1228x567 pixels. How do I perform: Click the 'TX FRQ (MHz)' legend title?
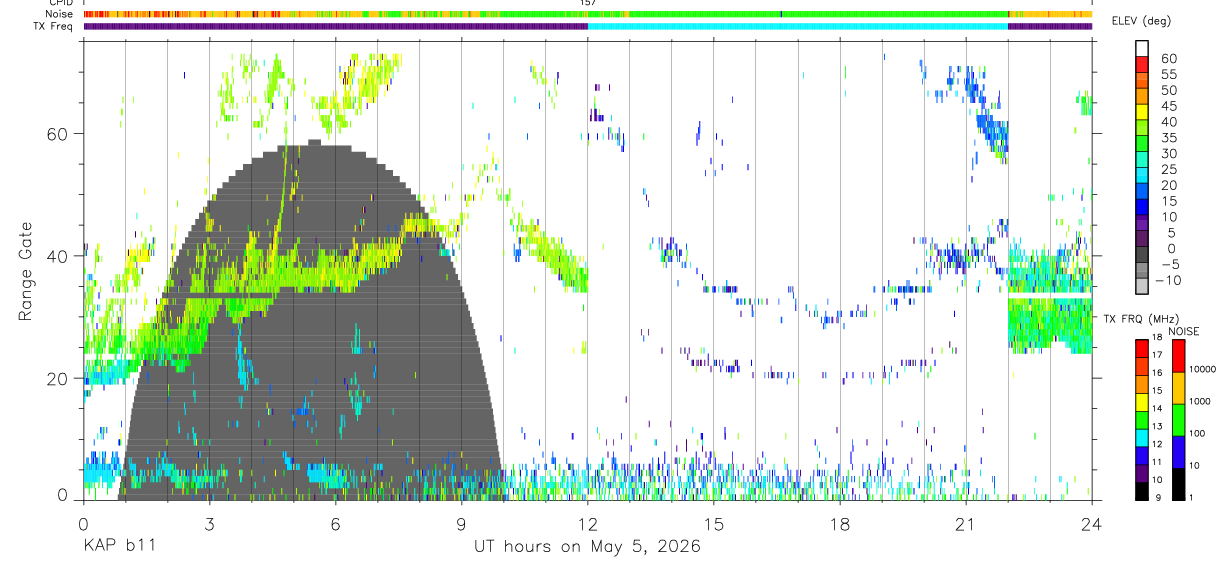(1142, 319)
